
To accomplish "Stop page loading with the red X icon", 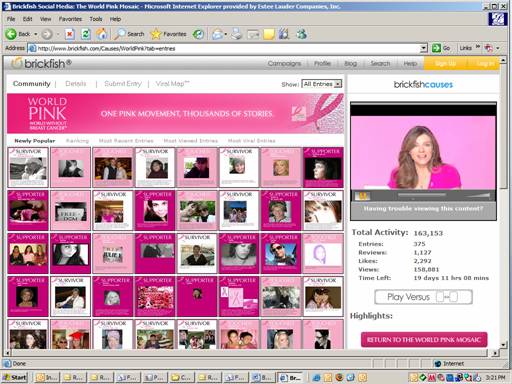I will click(x=69, y=34).
